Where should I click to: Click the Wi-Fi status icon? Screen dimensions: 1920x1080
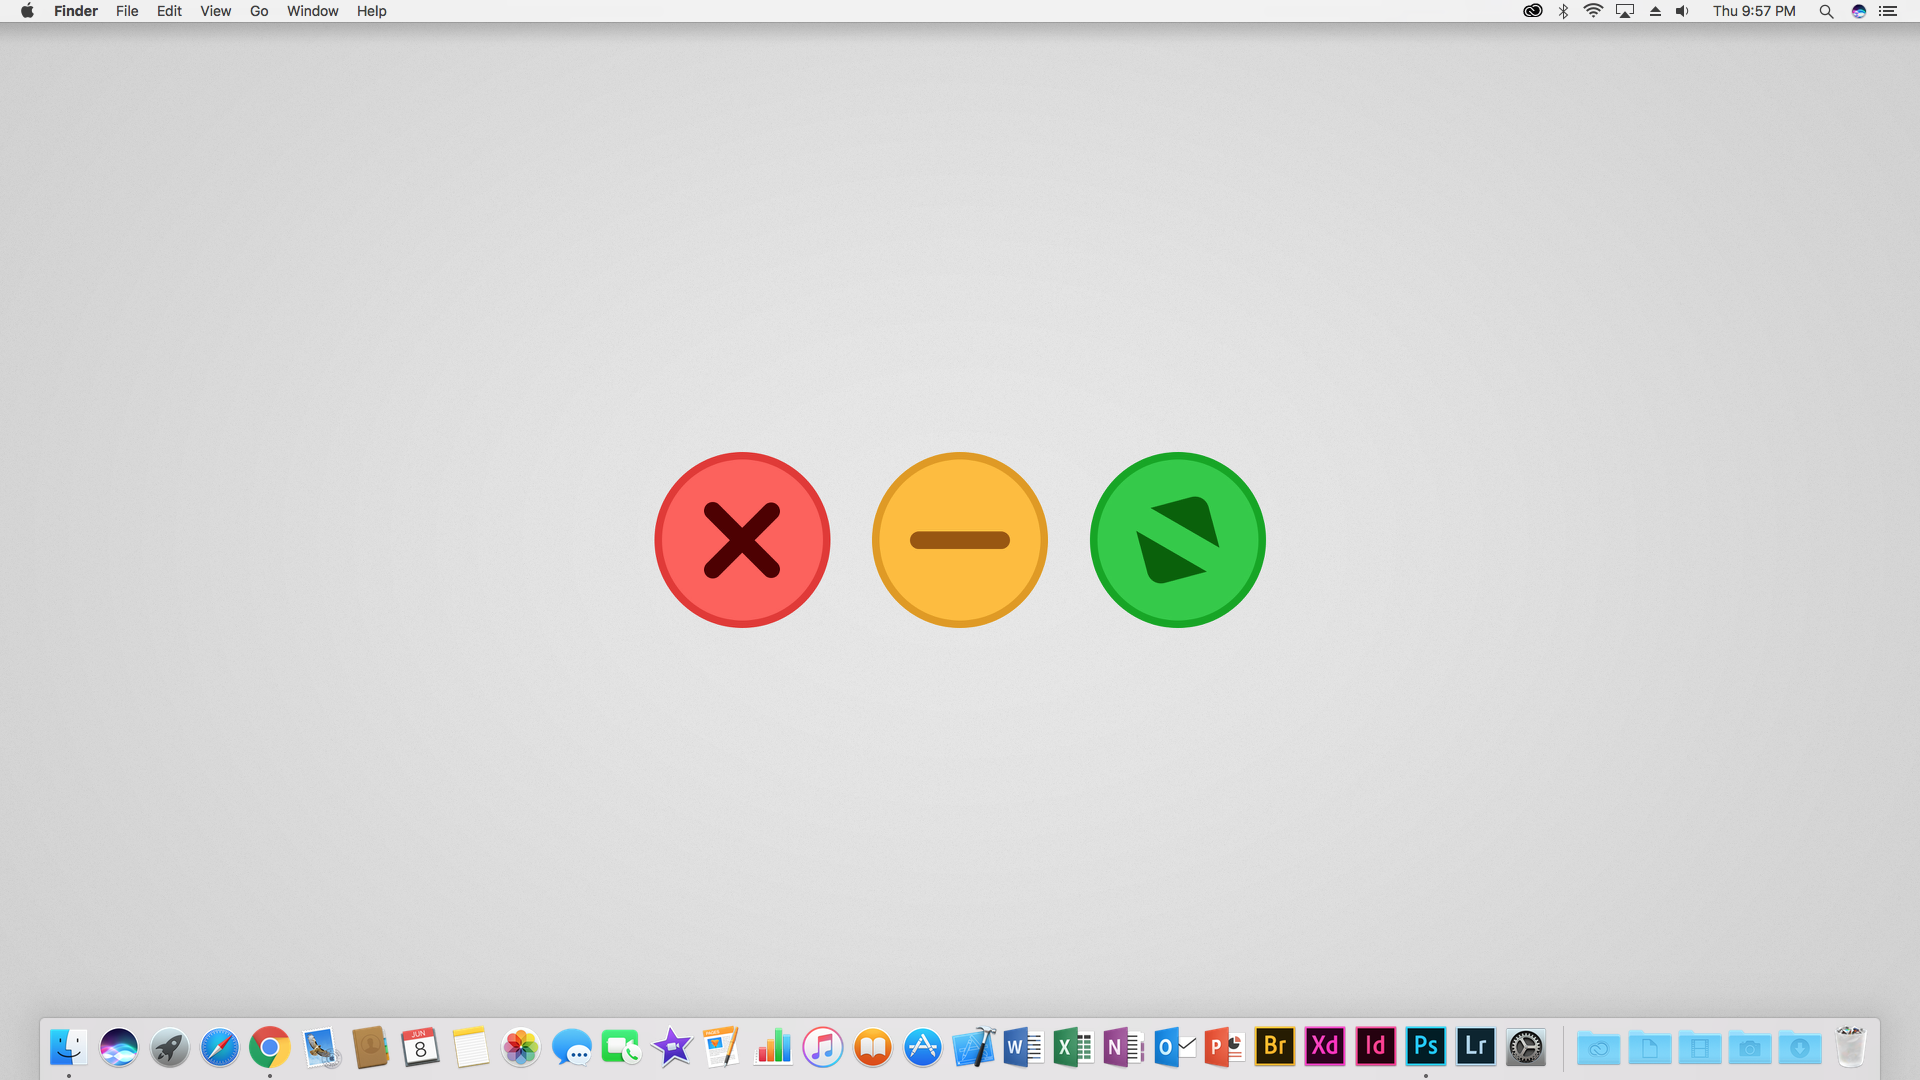[1593, 11]
